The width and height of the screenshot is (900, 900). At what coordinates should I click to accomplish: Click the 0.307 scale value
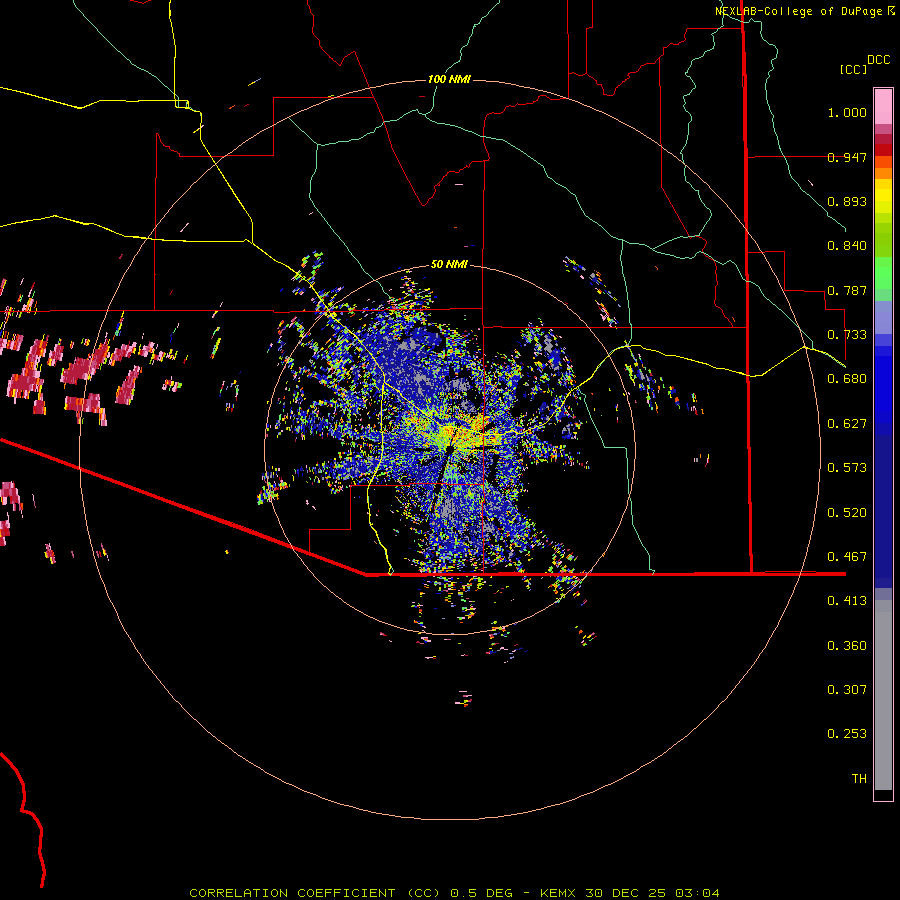[x=847, y=690]
